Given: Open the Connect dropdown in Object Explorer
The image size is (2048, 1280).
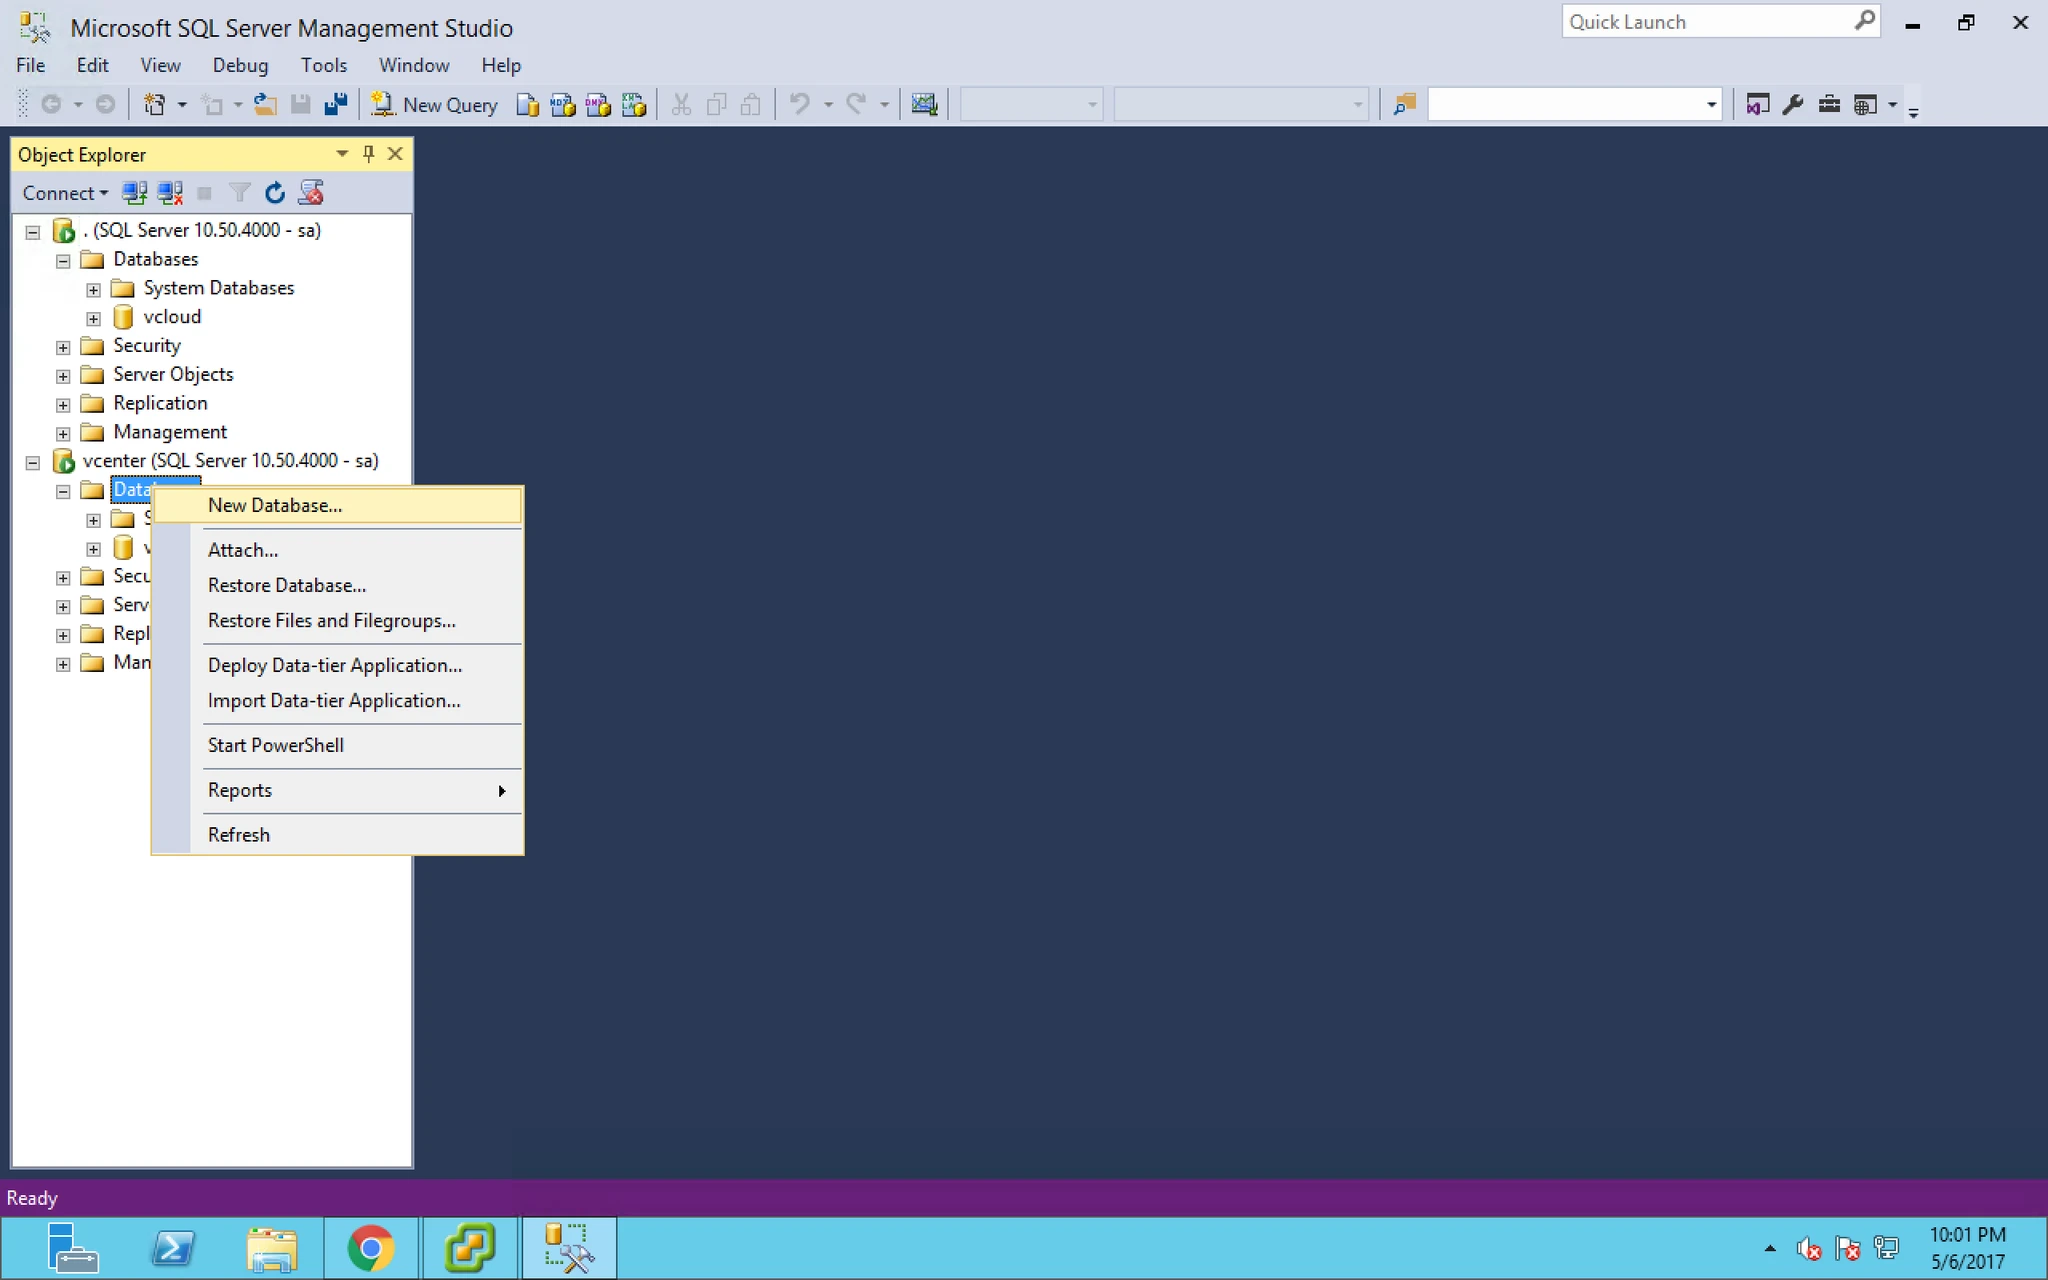Looking at the screenshot, I should (65, 193).
